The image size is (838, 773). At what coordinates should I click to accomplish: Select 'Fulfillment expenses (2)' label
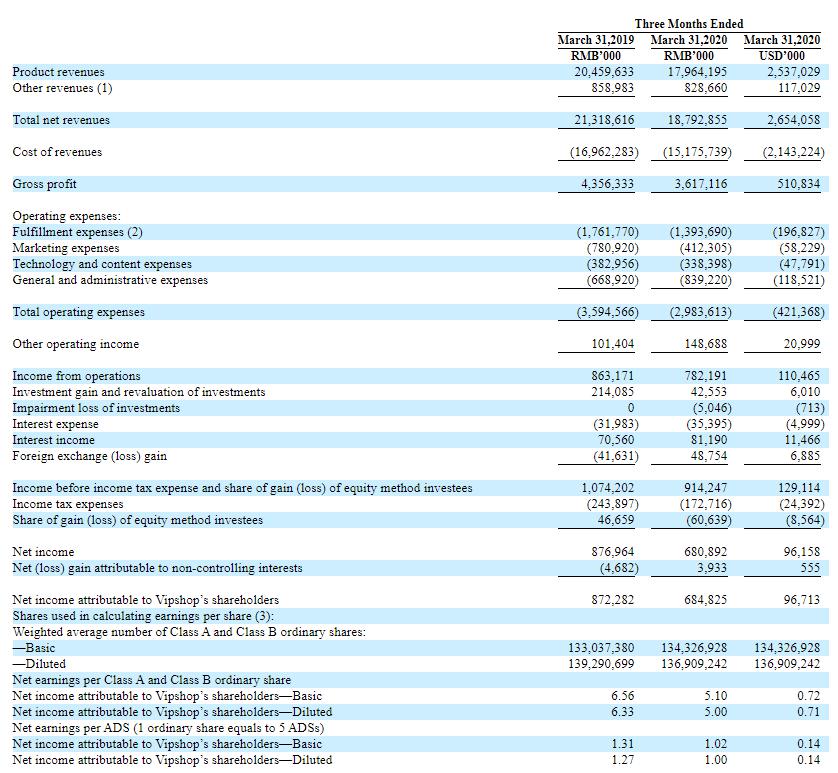point(77,232)
